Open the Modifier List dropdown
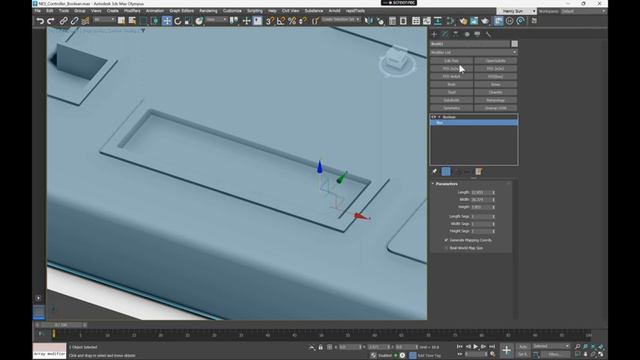This screenshot has height=360, width=640. tap(473, 52)
